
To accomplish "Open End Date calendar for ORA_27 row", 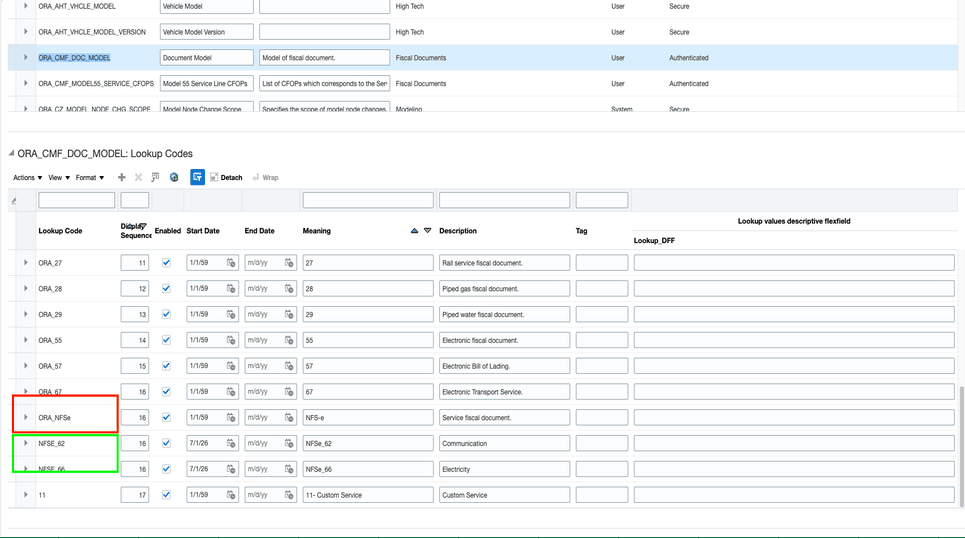I will pos(289,263).
